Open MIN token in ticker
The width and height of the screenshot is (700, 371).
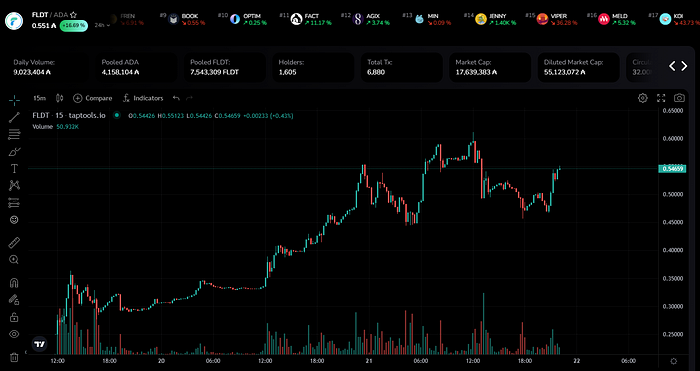[426, 19]
